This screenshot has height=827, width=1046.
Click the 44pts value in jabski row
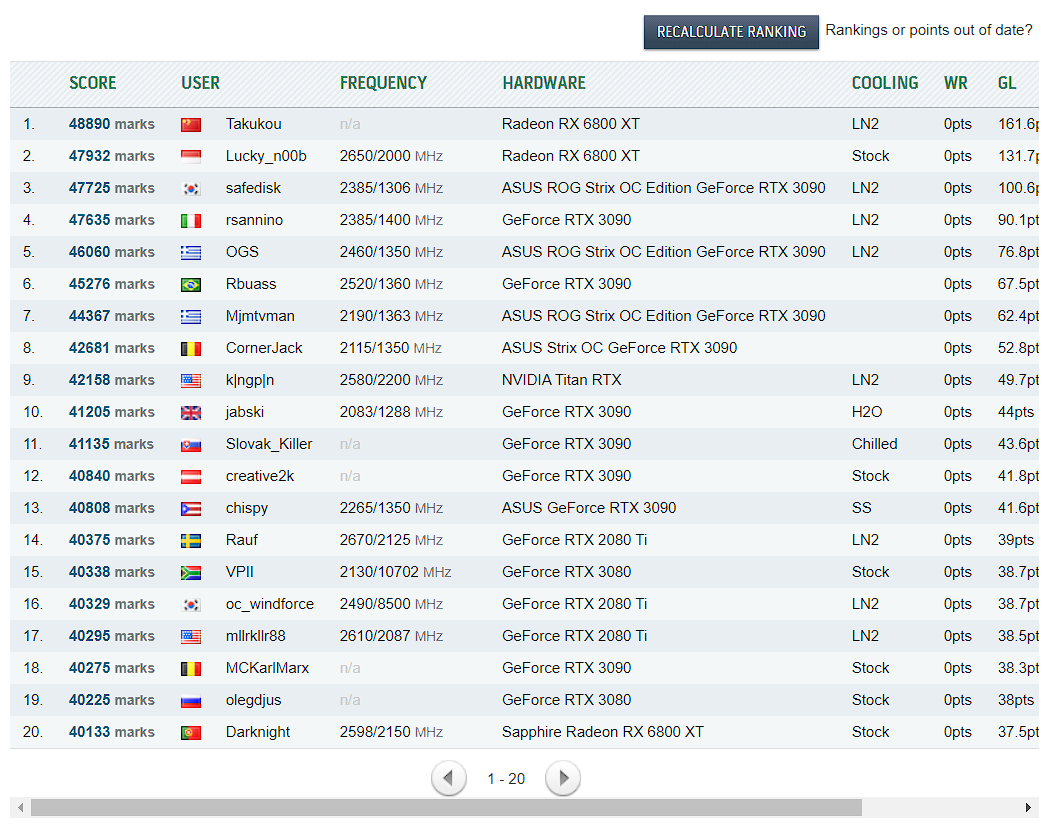1015,412
